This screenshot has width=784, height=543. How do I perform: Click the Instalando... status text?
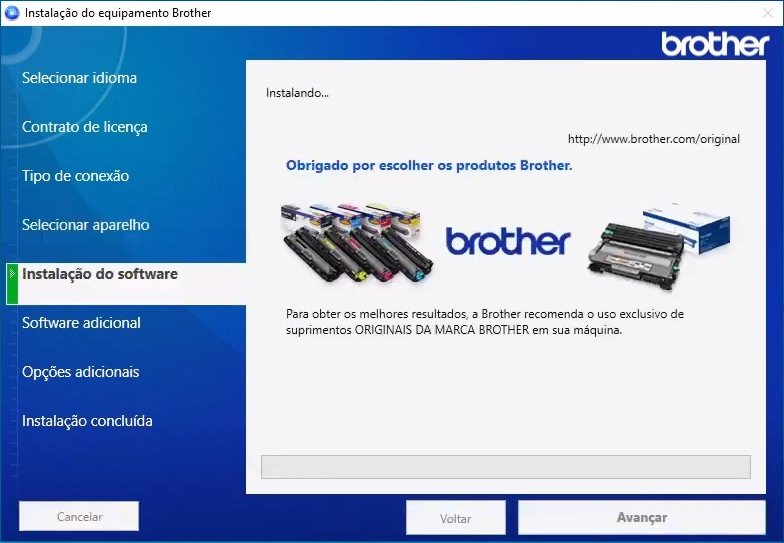(297, 93)
